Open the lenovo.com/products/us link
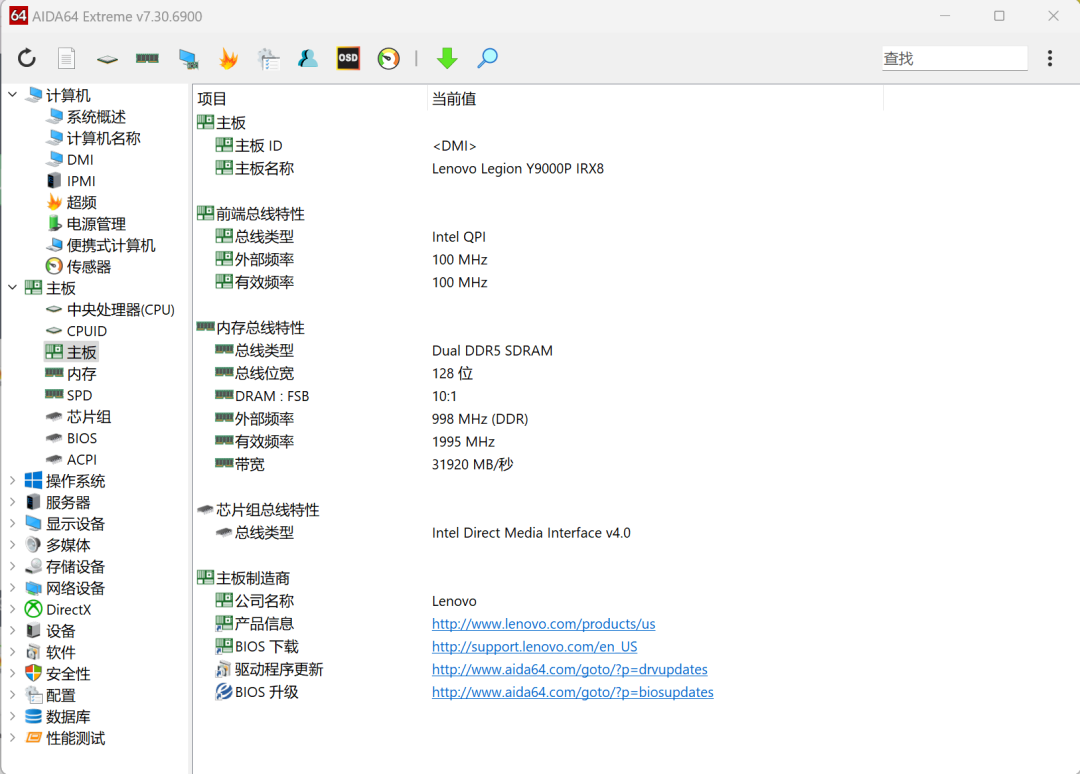This screenshot has height=774, width=1080. point(543,623)
